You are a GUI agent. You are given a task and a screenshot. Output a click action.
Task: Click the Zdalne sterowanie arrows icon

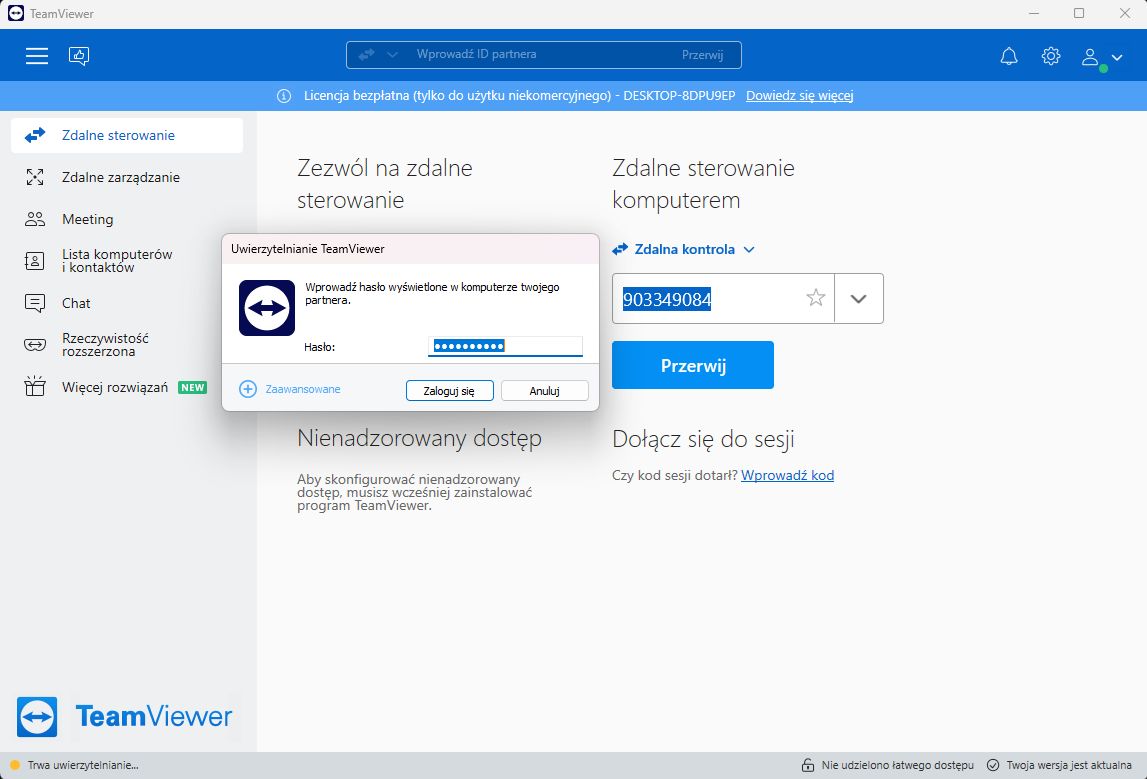[35, 135]
